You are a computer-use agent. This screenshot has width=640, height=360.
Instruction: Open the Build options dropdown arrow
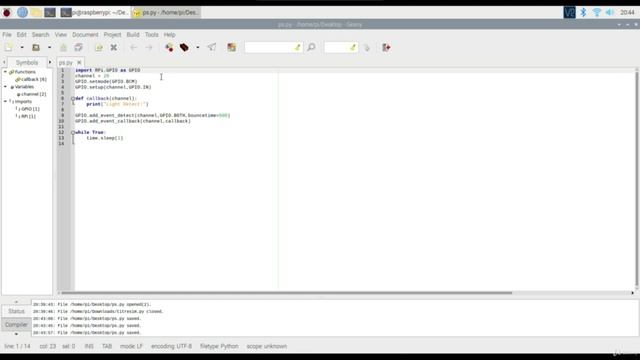tap(198, 47)
